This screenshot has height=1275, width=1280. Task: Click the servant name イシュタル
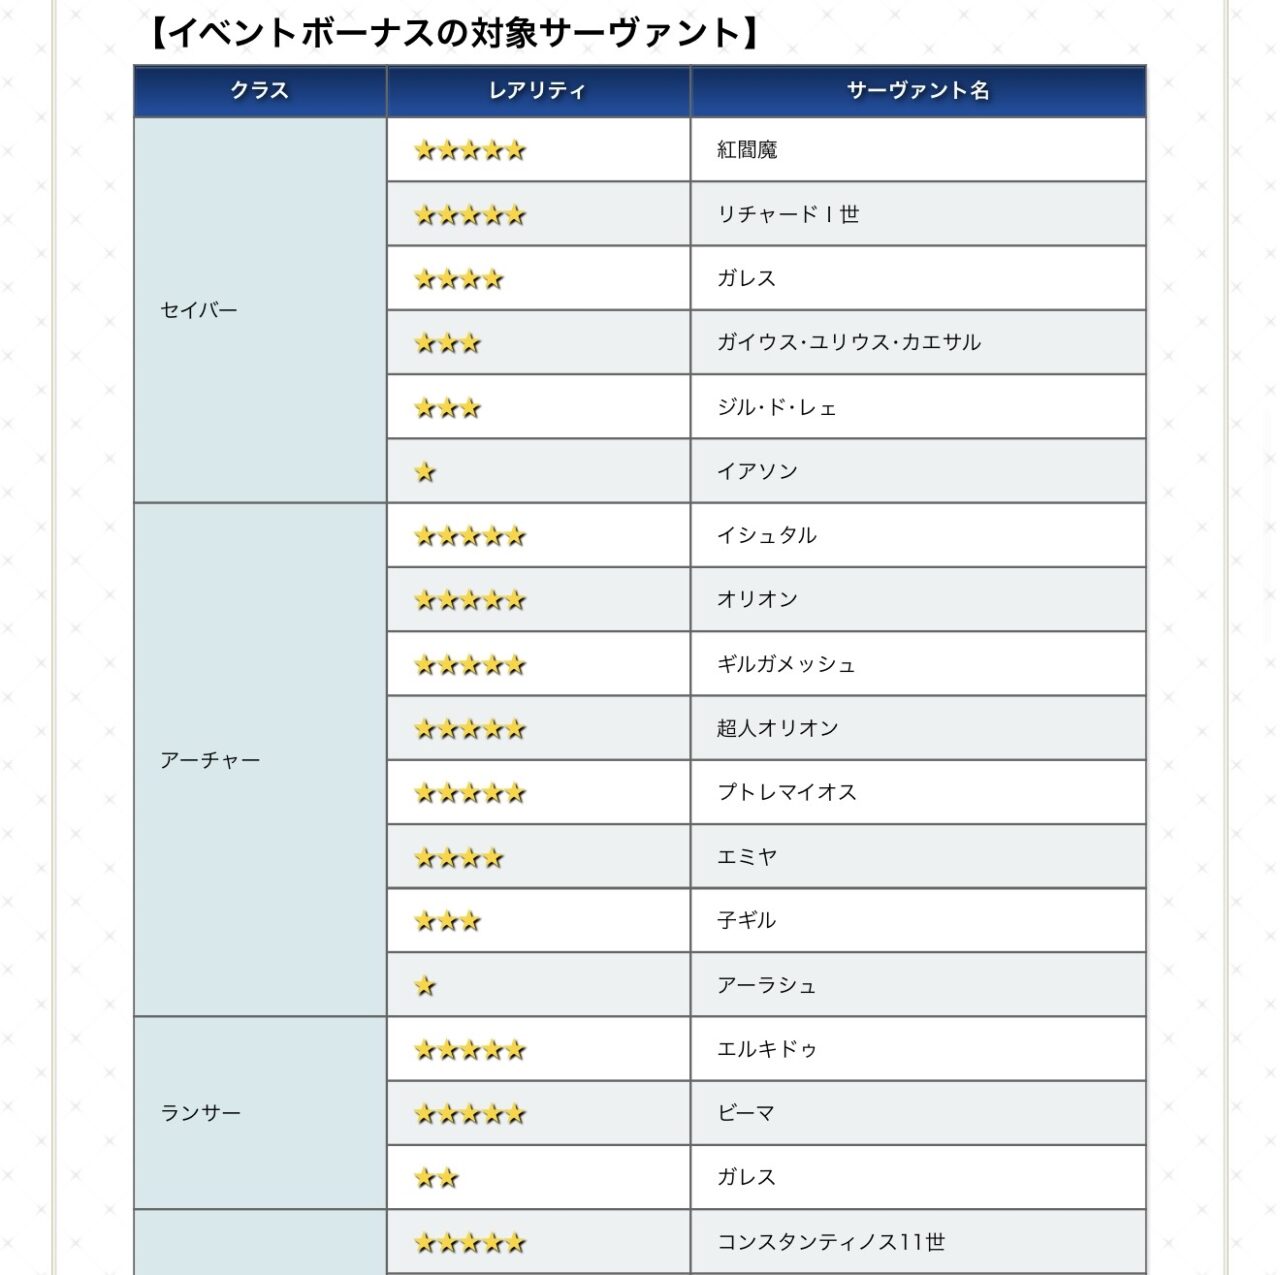click(766, 535)
